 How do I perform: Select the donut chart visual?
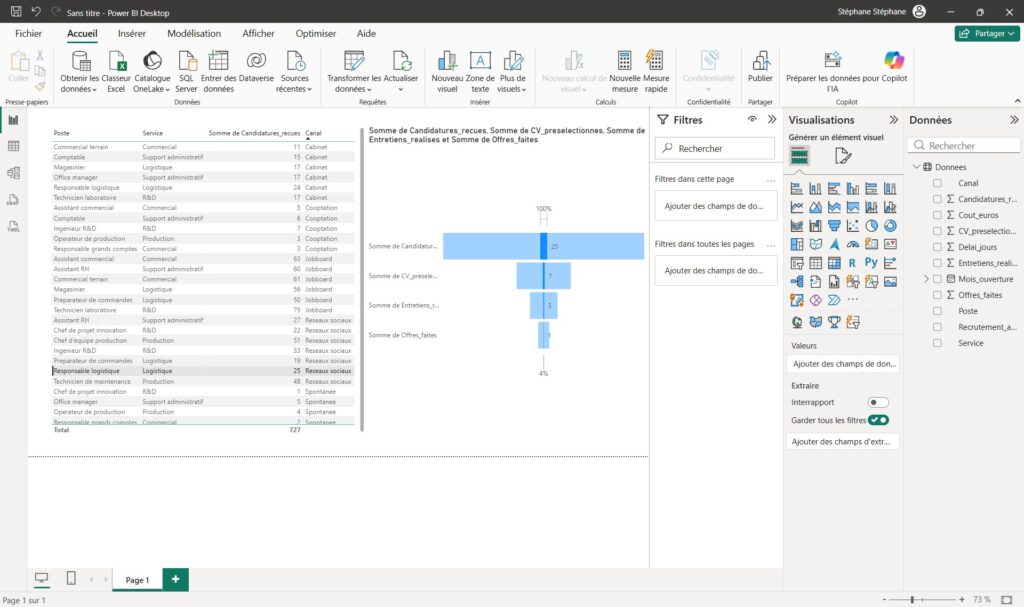[x=890, y=226]
